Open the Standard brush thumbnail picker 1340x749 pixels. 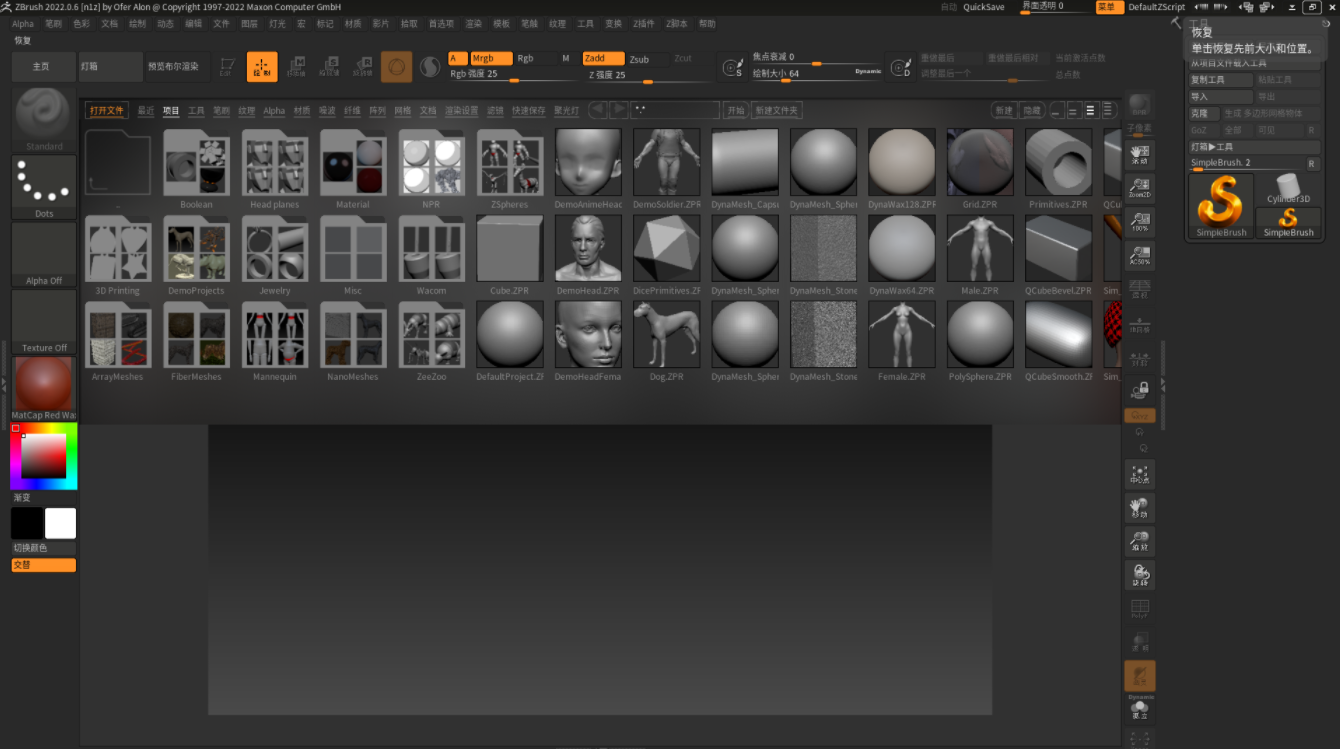pos(44,114)
